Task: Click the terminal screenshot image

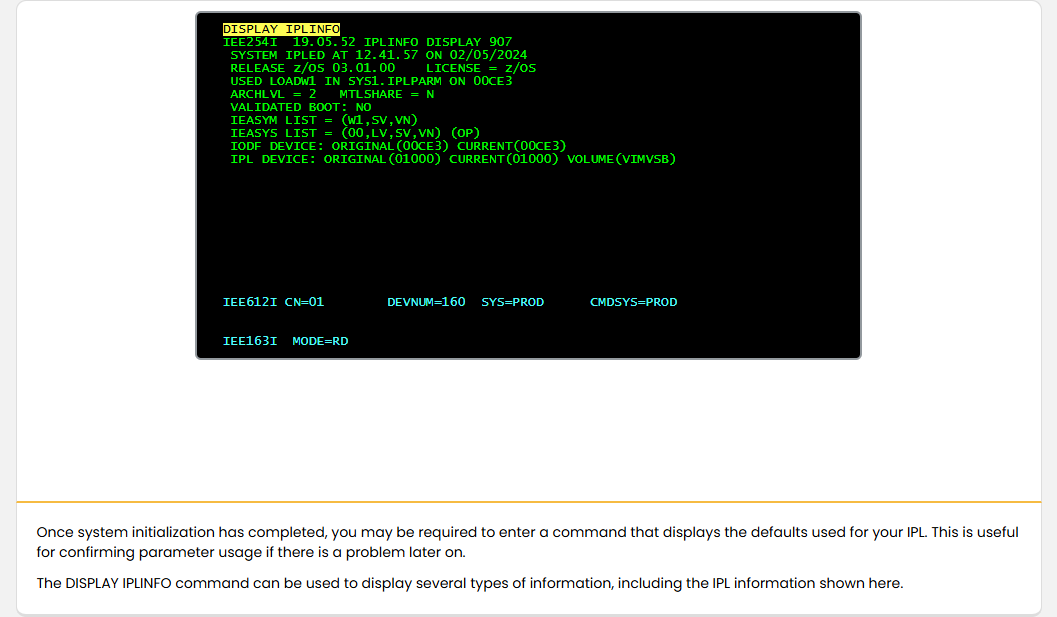Action: click(528, 185)
